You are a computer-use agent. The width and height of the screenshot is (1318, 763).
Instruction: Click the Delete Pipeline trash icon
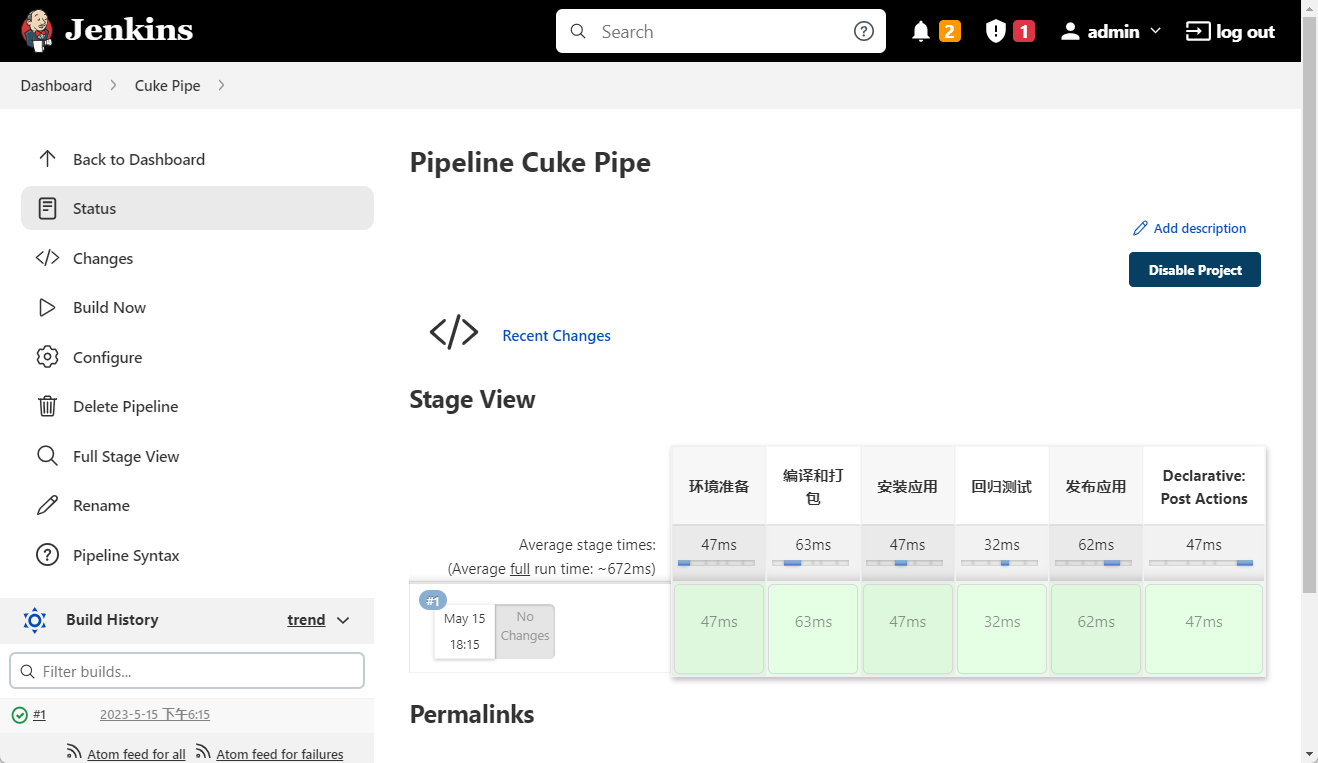(x=47, y=406)
